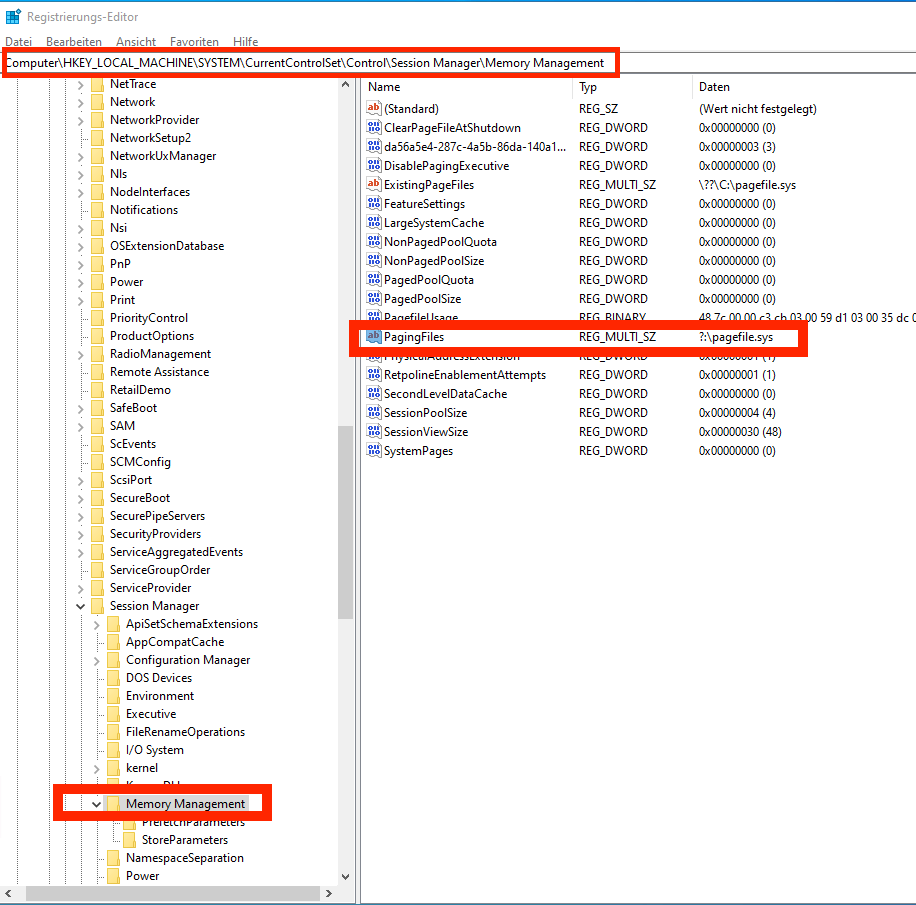Viewport: 916px width, 905px height.
Task: Open the Favoriten menu
Action: [193, 41]
